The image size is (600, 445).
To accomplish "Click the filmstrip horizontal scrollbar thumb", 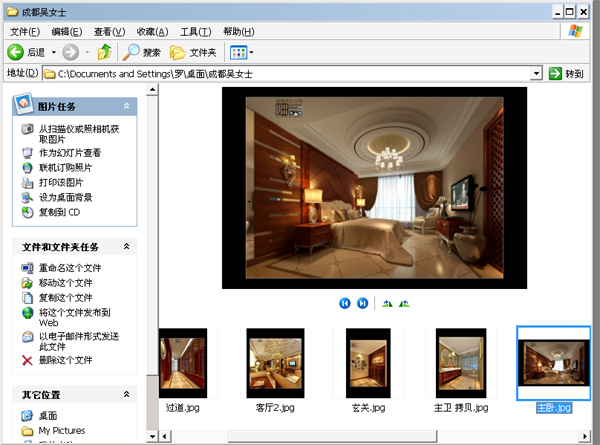I will coord(332,436).
